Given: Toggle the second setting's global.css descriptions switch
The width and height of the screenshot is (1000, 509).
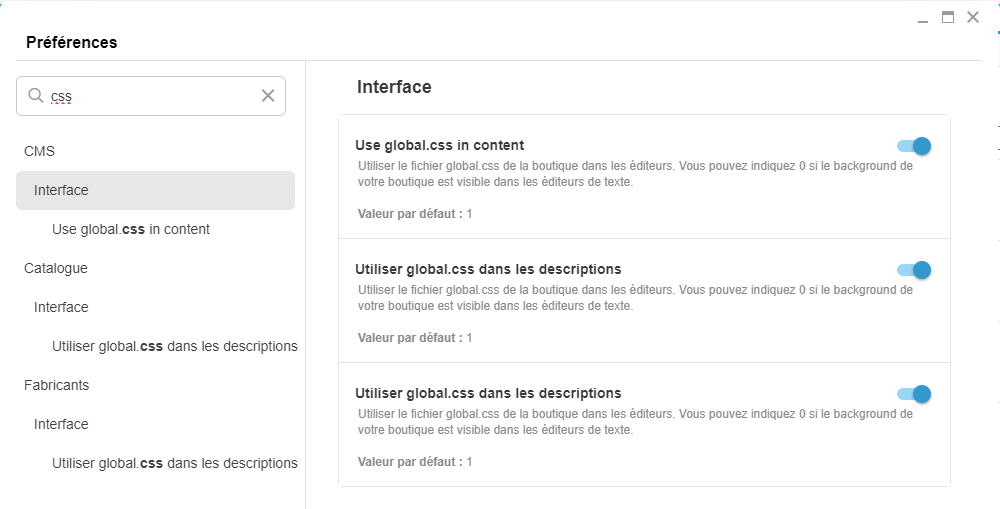Looking at the screenshot, I should click(x=914, y=270).
